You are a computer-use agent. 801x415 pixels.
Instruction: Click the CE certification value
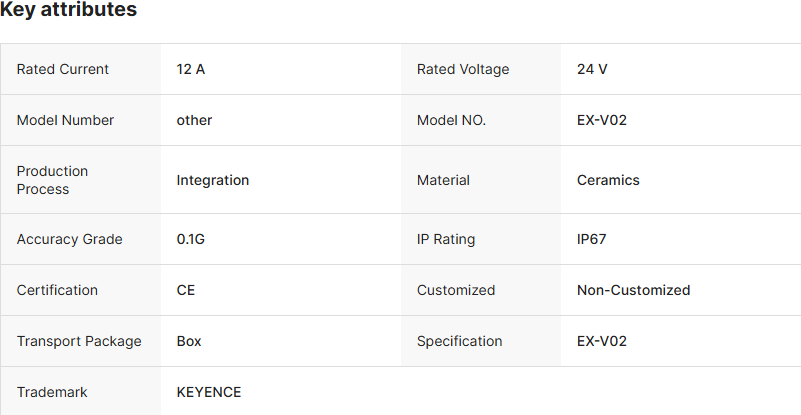click(x=186, y=290)
